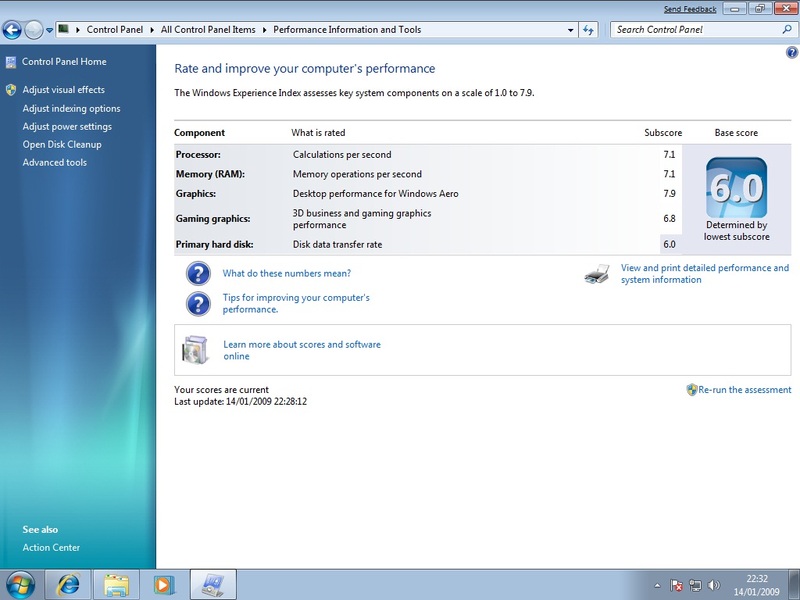Click the Primary hard disk 6.0 subscore
Screen dimensions: 800x600
pos(669,244)
